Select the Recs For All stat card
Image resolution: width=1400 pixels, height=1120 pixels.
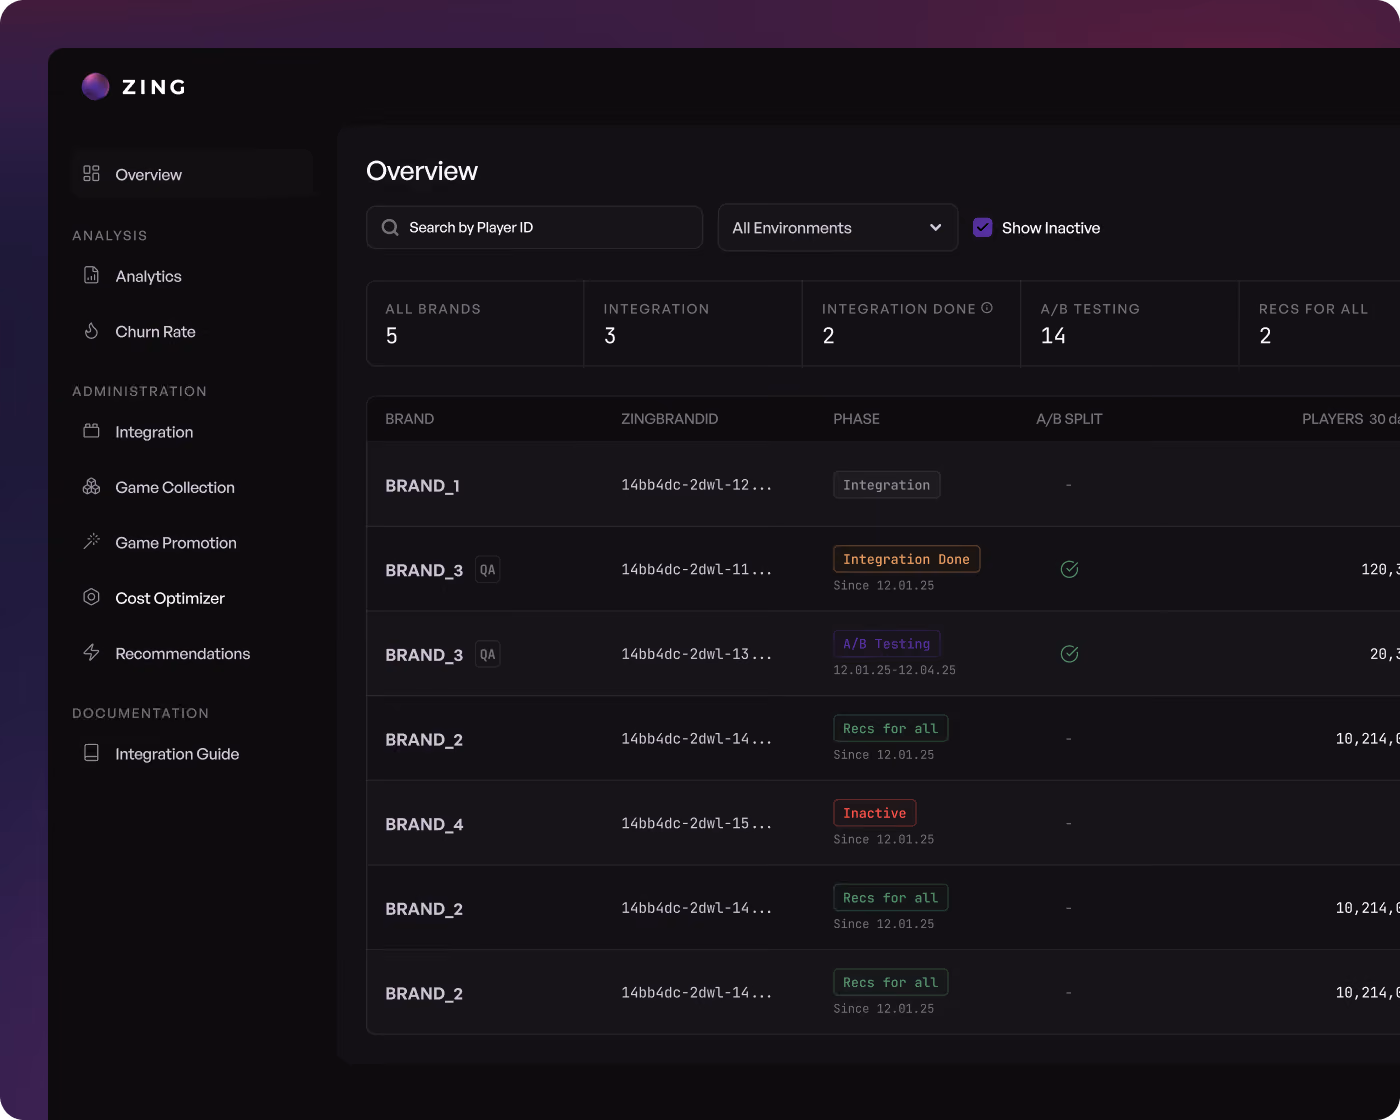(x=1320, y=323)
